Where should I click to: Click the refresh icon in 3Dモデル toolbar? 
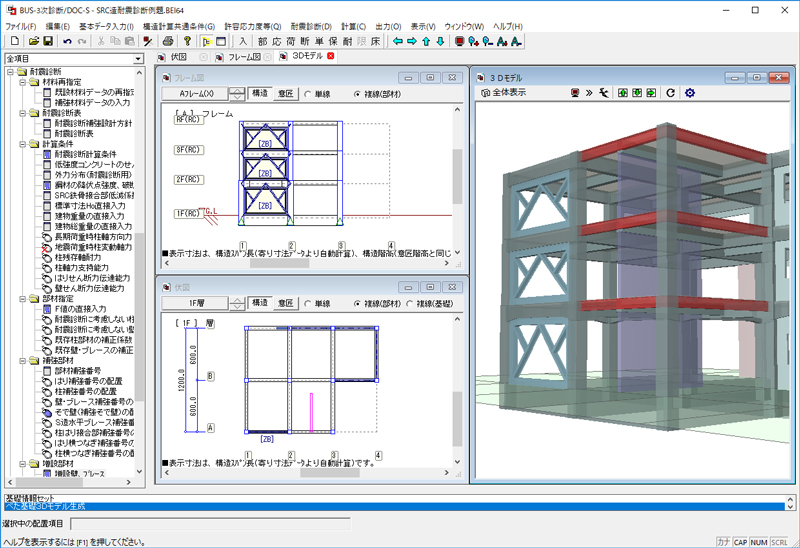click(670, 93)
